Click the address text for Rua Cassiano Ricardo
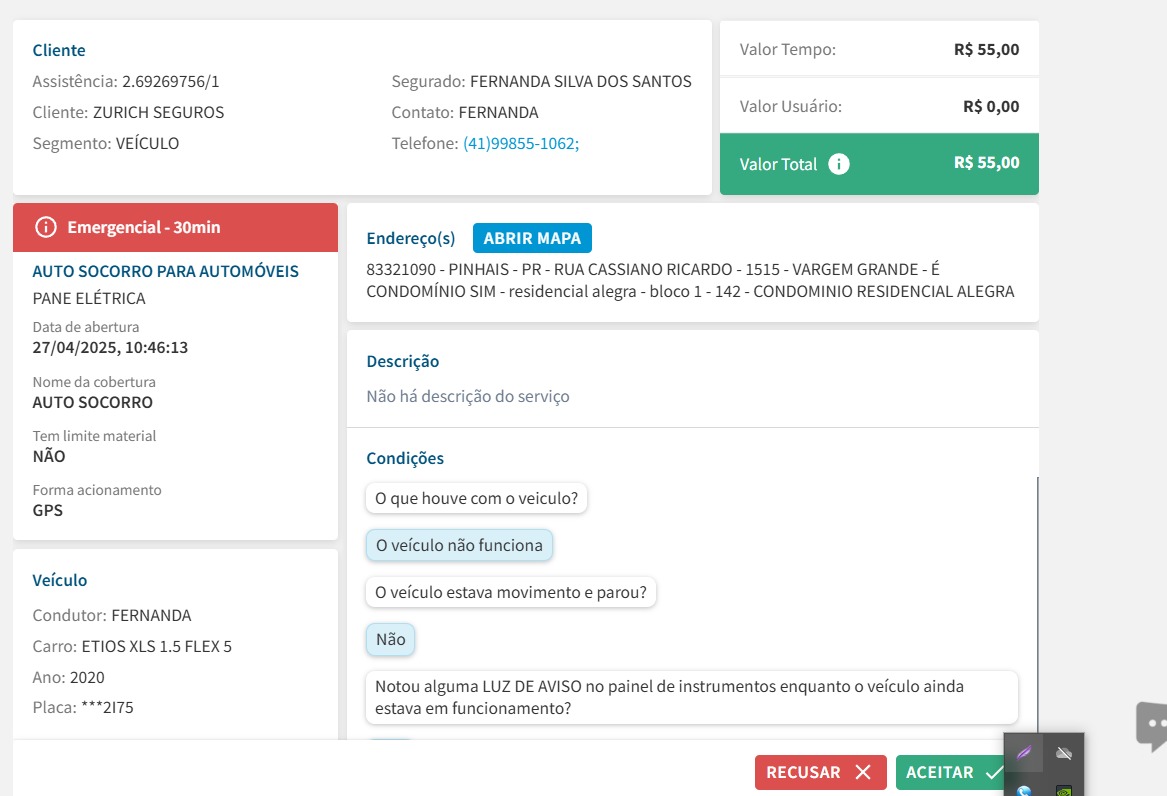The image size is (1167, 796). click(690, 281)
